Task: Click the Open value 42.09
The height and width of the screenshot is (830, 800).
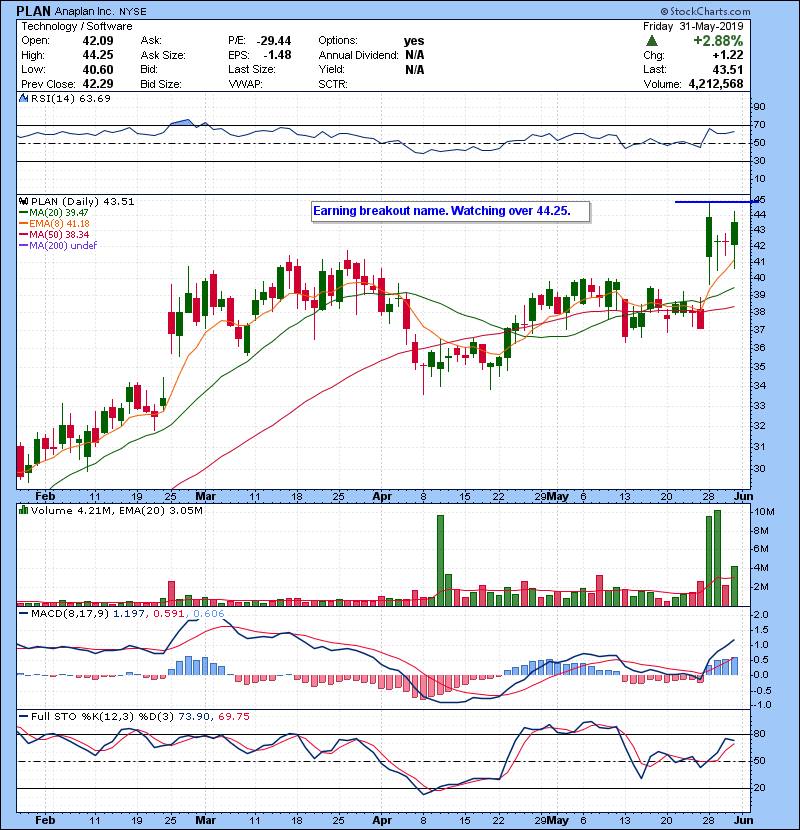Action: point(97,41)
